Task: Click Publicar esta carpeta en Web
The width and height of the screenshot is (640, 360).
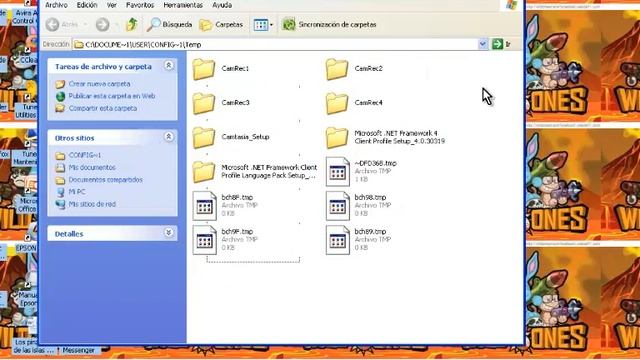Action: [112, 96]
